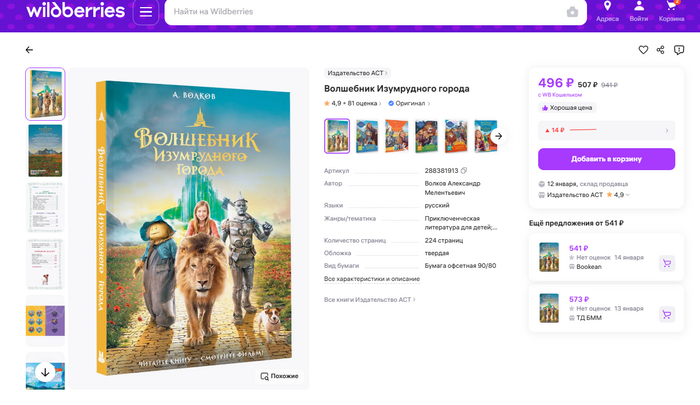Copy the article number 288381913
Screen dimensions: 700x405
click(464, 171)
